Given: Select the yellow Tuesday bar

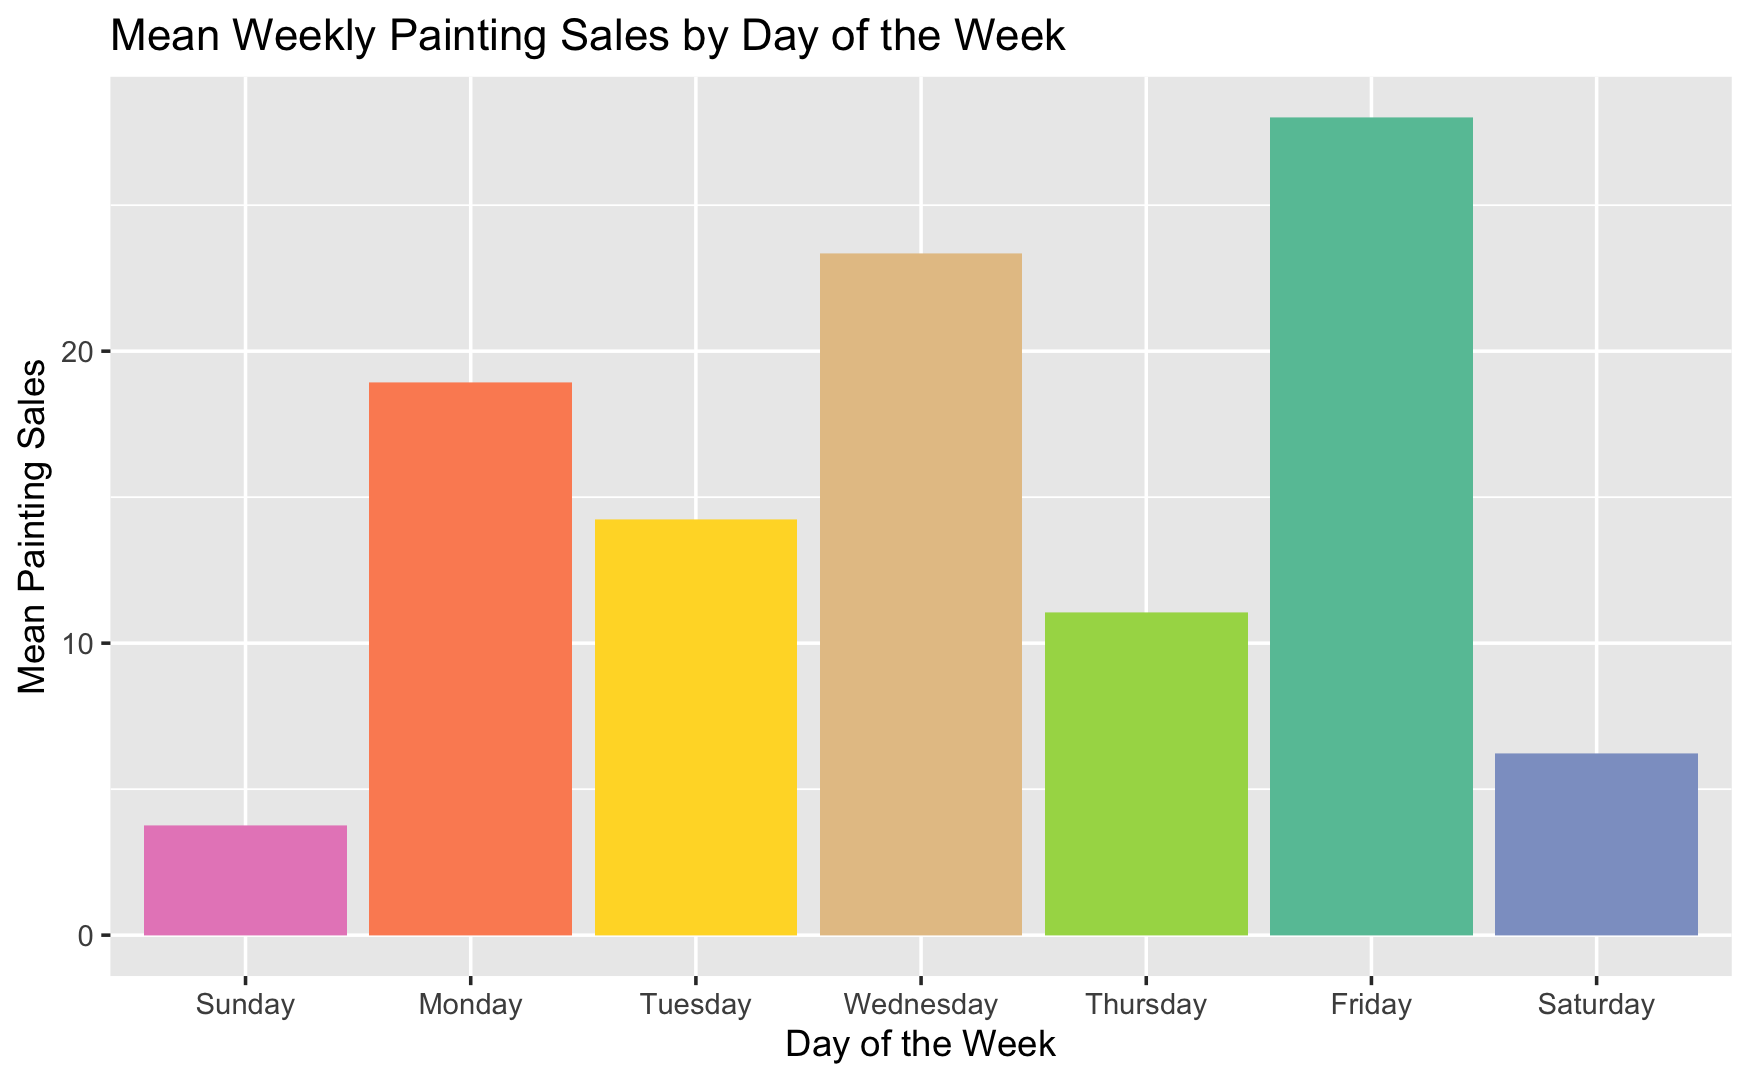Looking at the screenshot, I should 696,727.
